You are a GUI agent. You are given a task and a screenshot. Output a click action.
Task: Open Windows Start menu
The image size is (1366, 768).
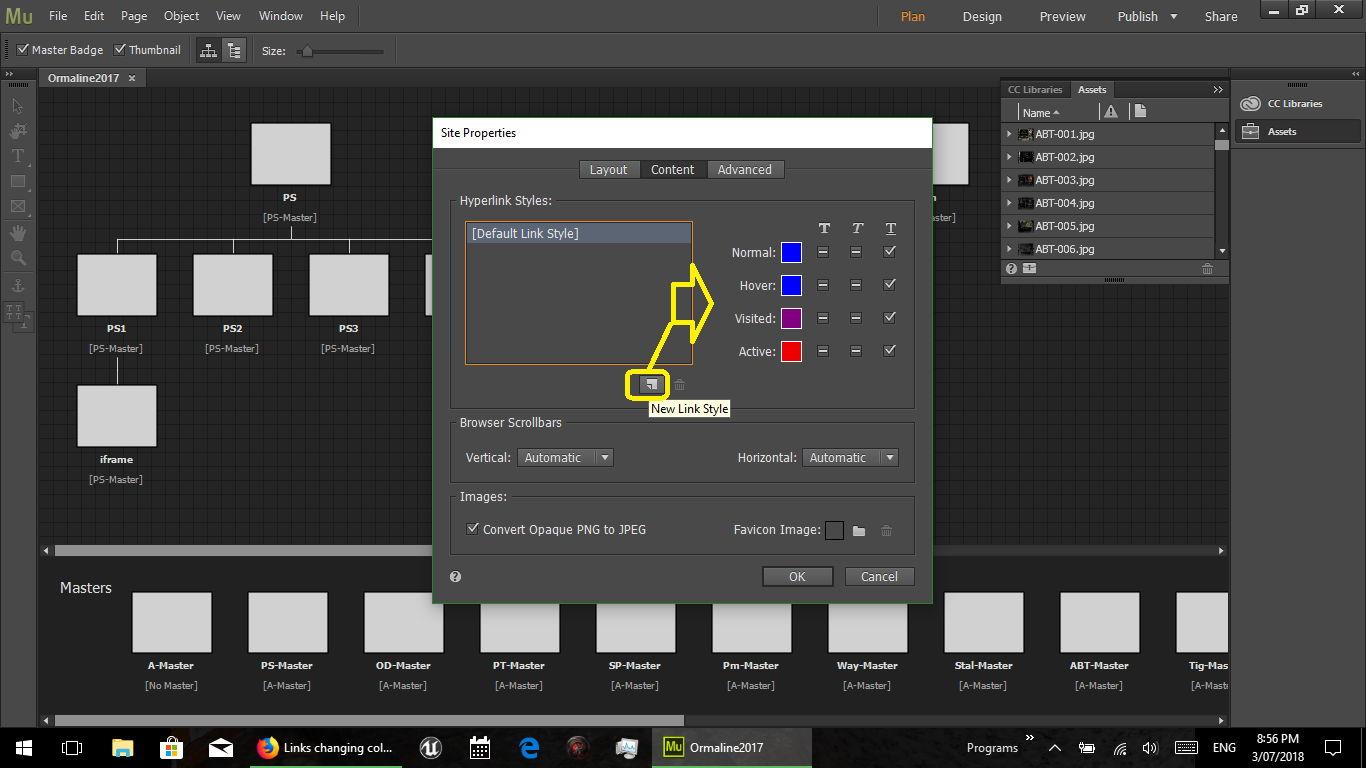click(x=24, y=747)
